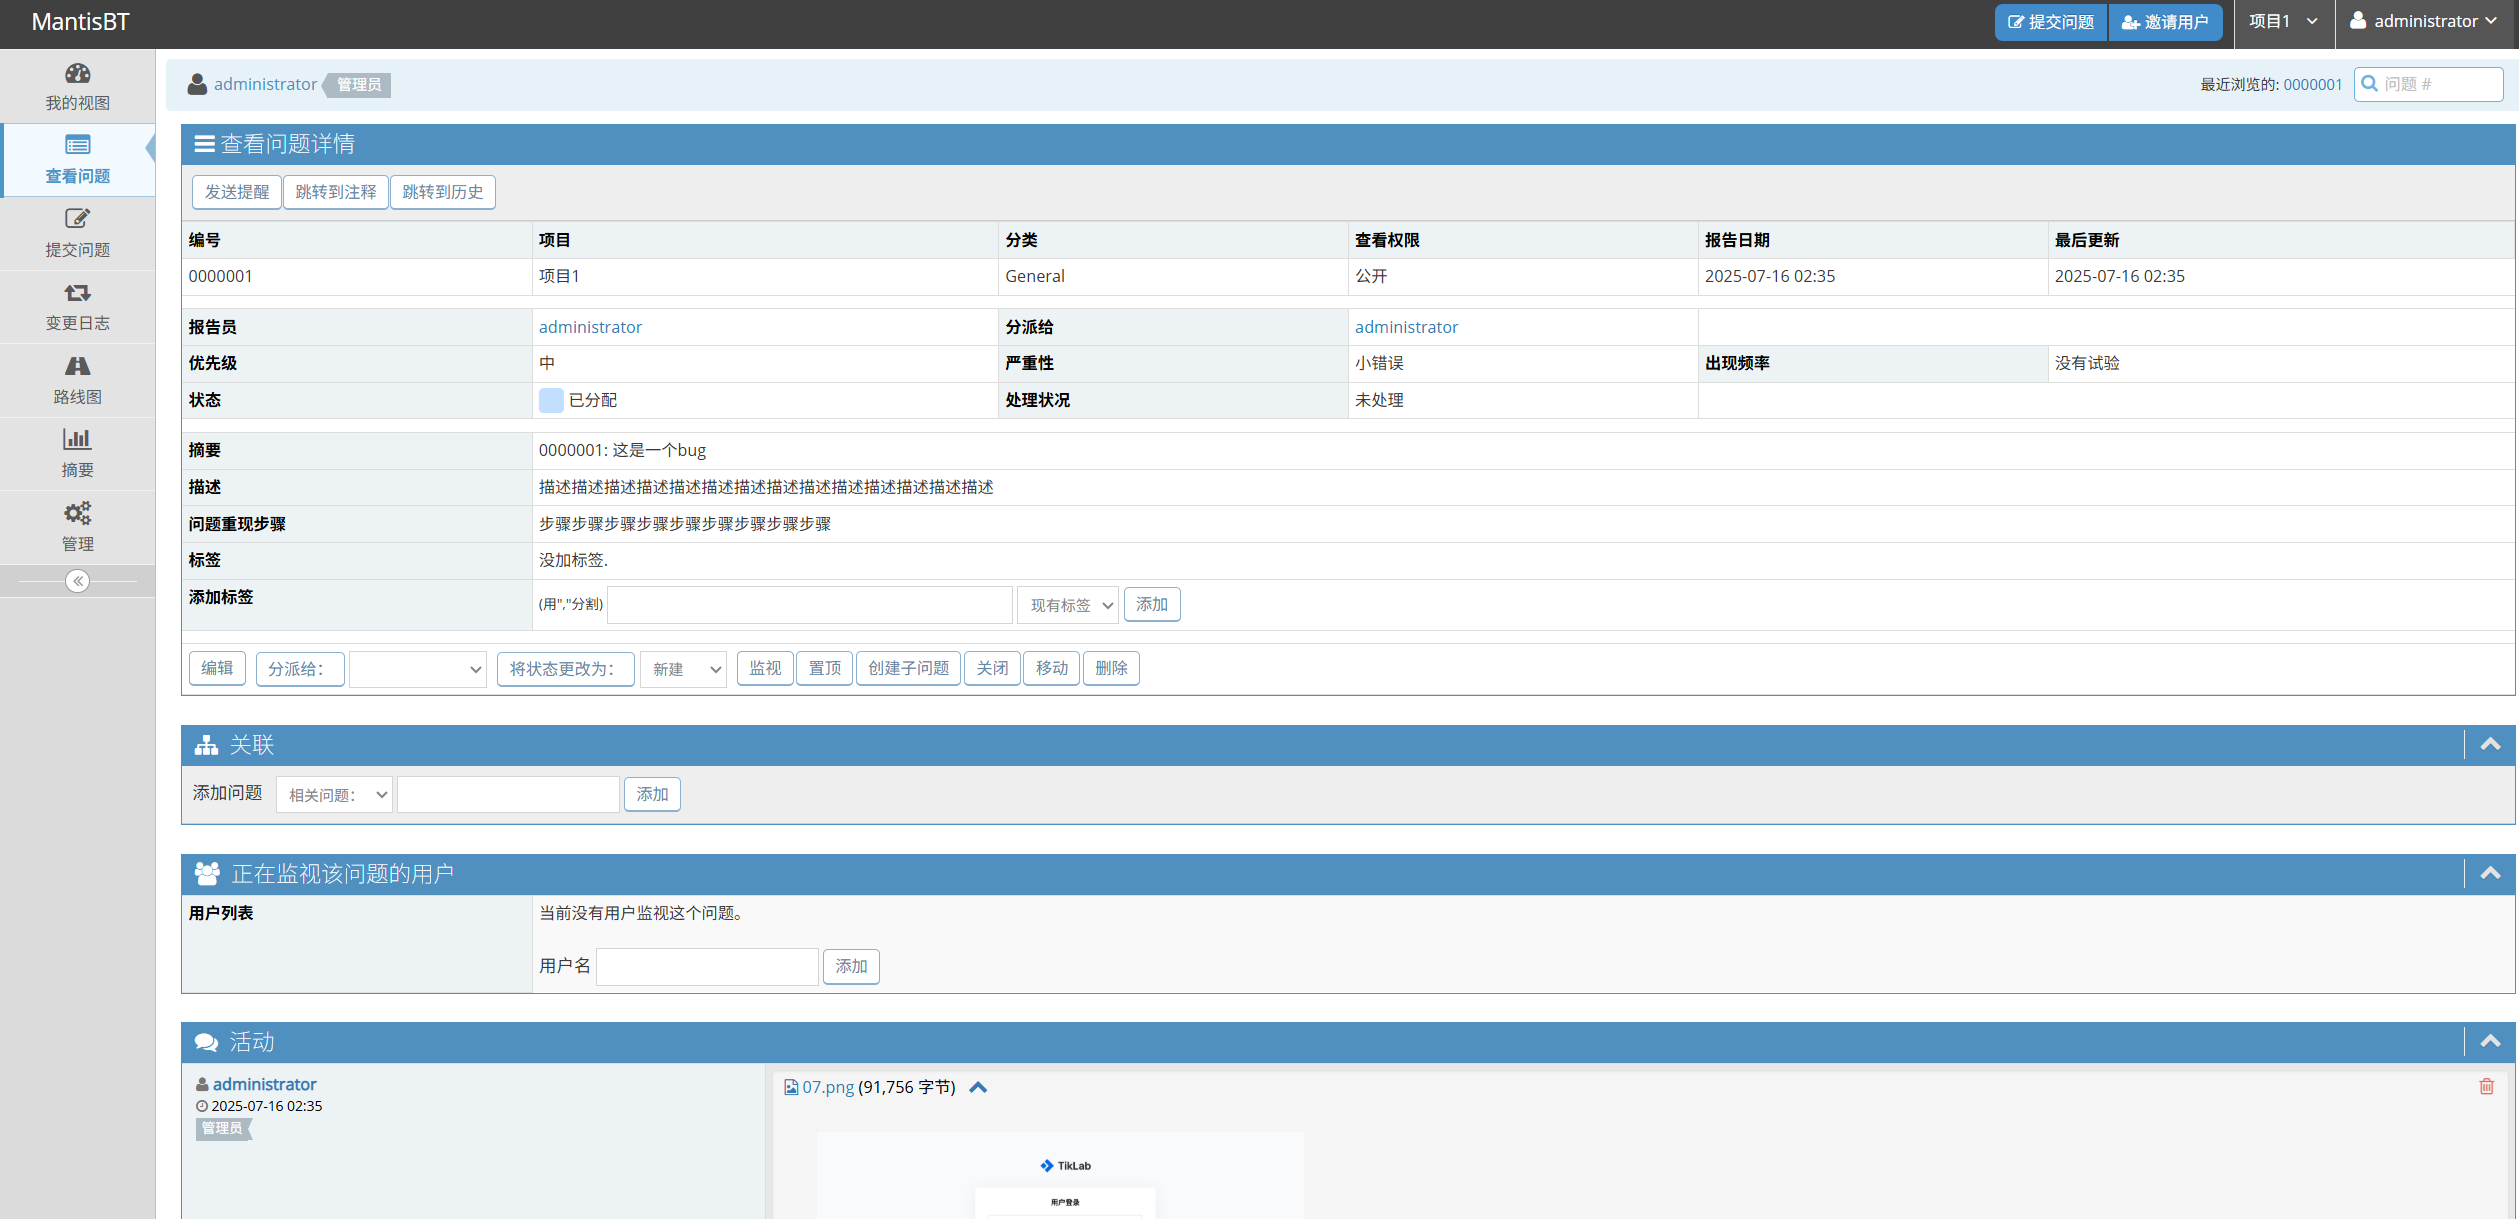Click the Jump to History button
The image size is (2519, 1219).
click(x=442, y=192)
